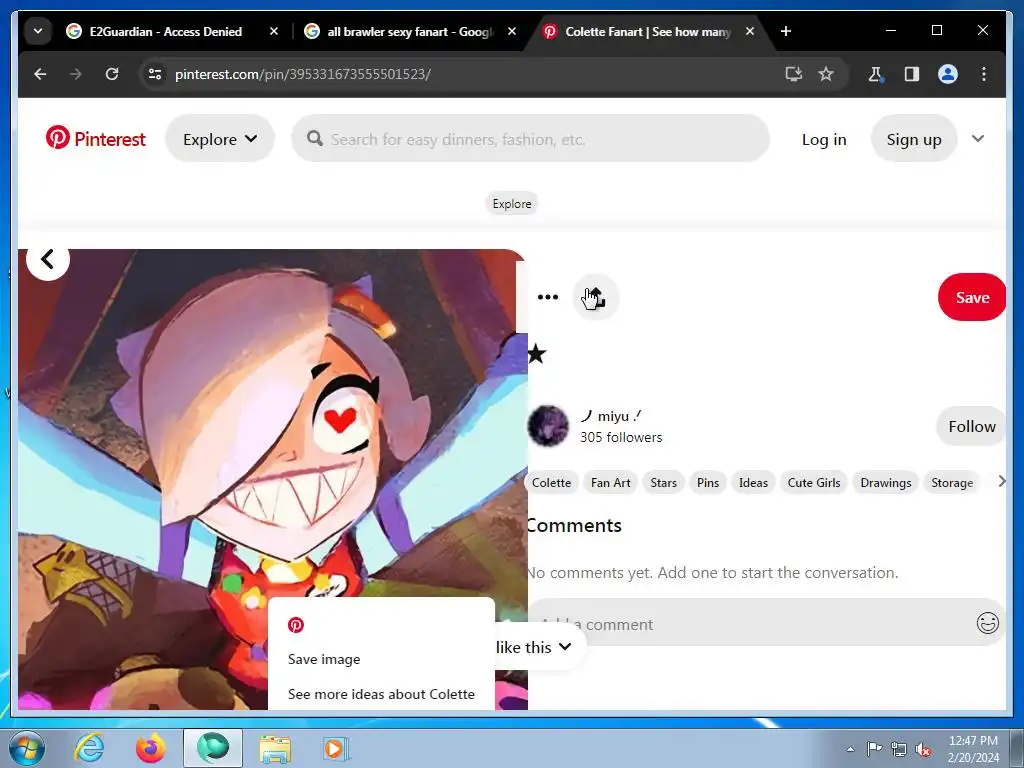This screenshot has width=1024, height=768.
Task: Open Chrome three-dot menu
Action: click(x=984, y=74)
